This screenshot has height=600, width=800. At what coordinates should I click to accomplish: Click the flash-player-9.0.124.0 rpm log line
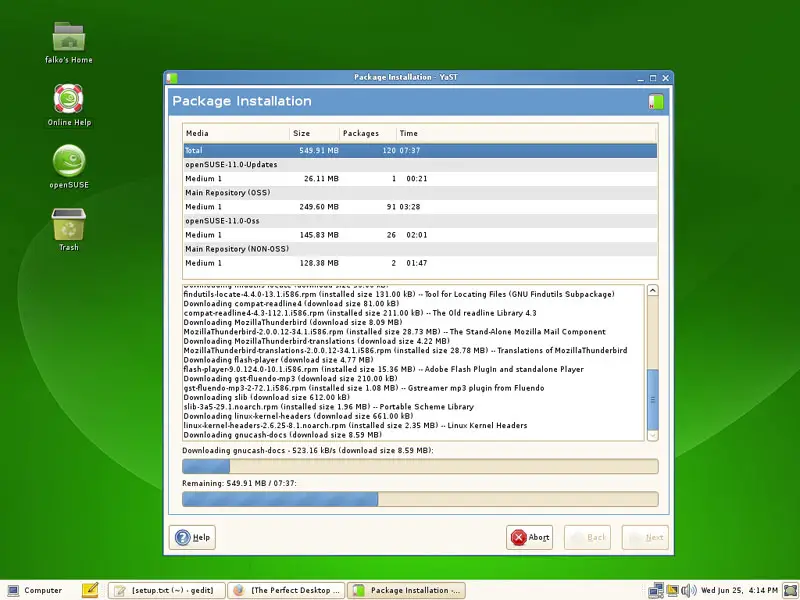[x=384, y=369]
